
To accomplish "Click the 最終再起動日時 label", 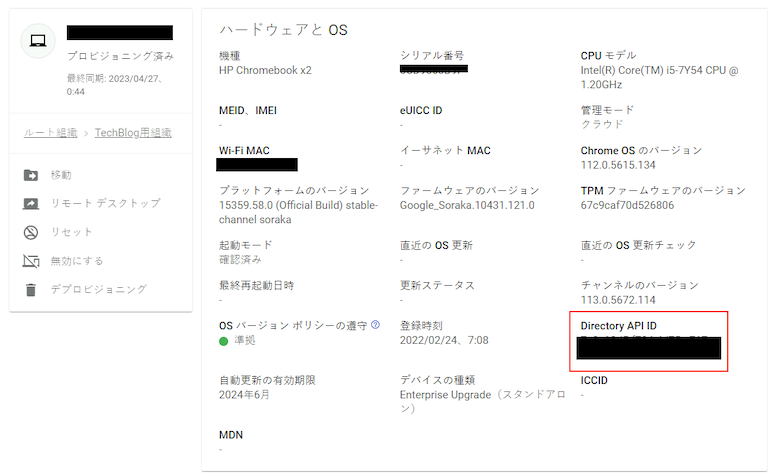I will pos(256,285).
